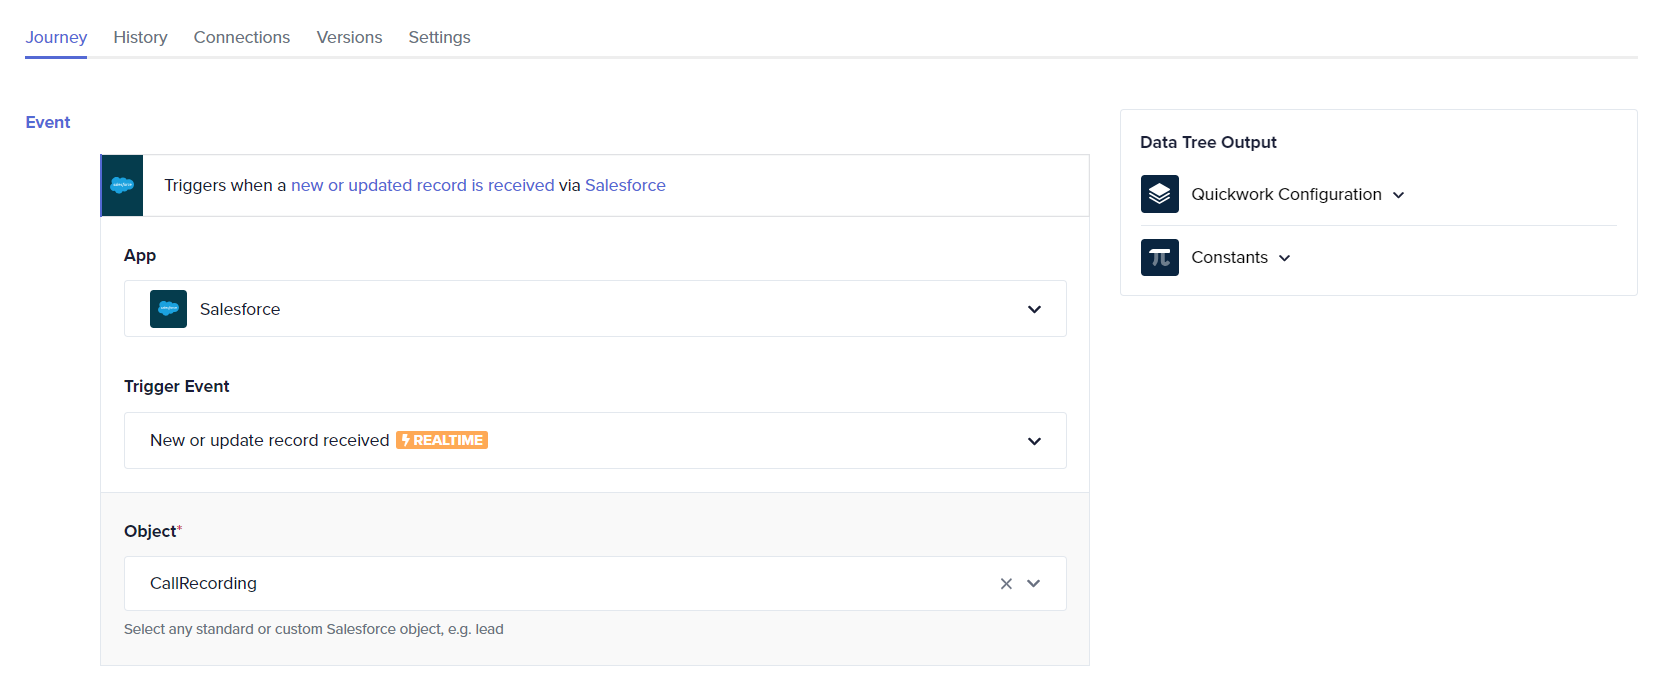The image size is (1659, 685).
Task: Click the App field label
Action: [x=140, y=255]
